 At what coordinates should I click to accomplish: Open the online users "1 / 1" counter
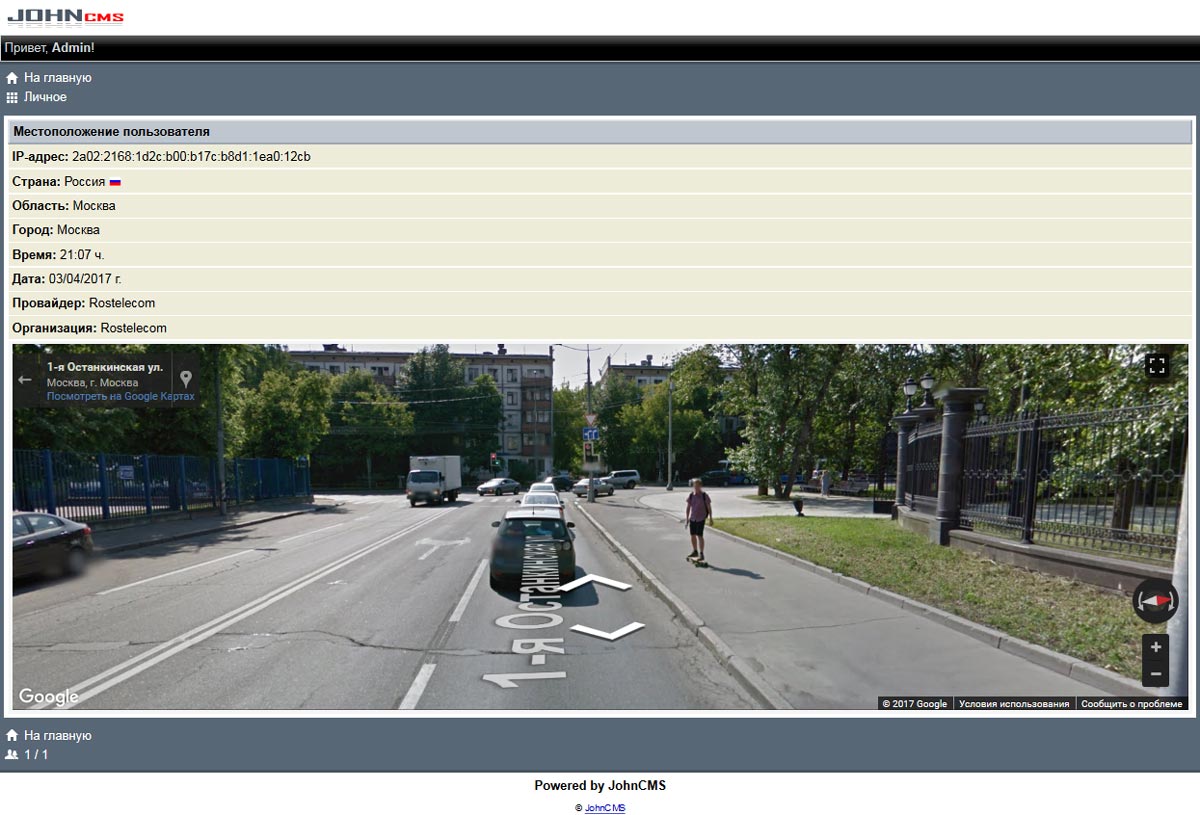pyautogui.click(x=35, y=755)
